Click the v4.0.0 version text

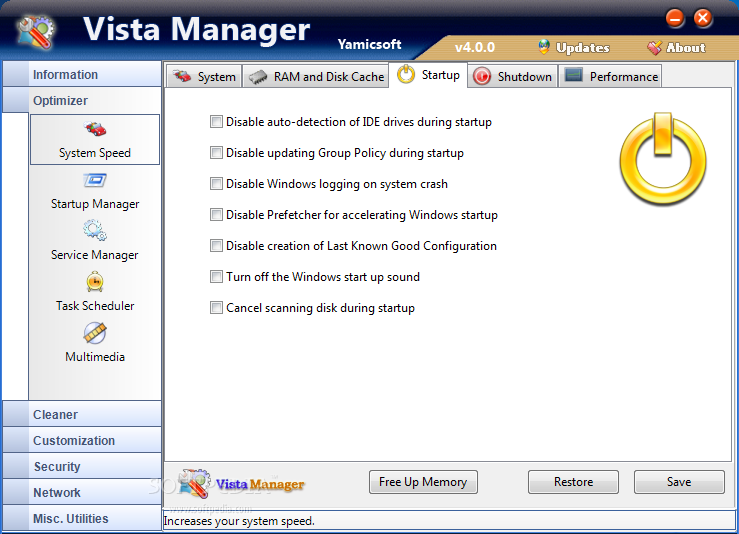475,48
